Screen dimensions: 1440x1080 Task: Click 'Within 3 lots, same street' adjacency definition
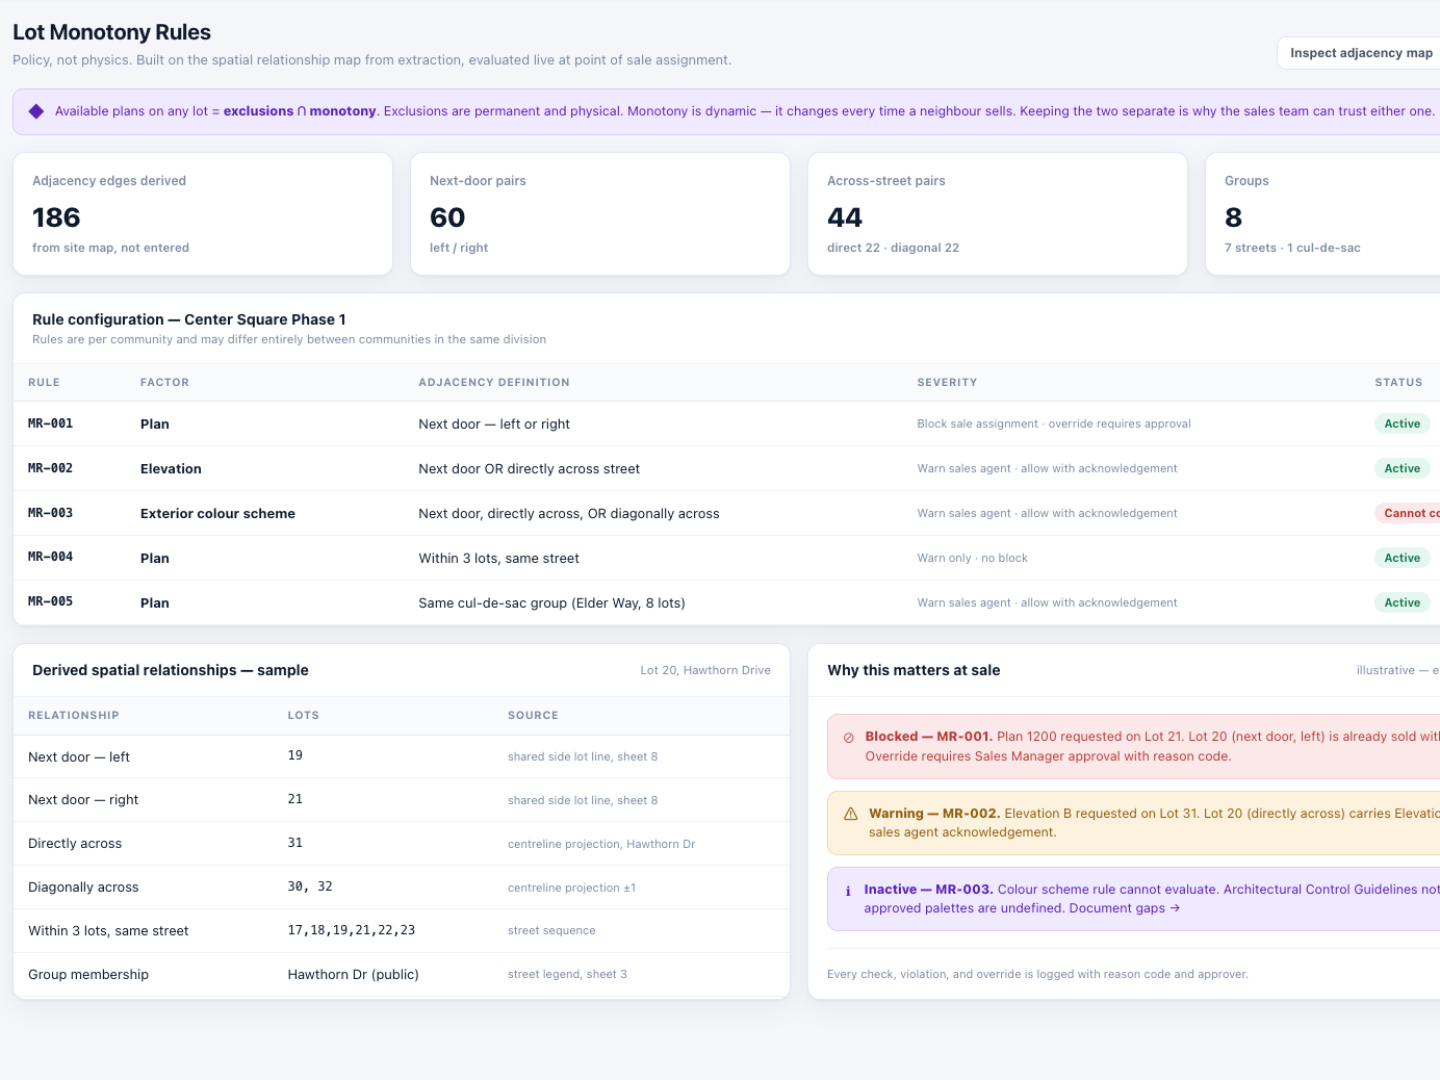[x=499, y=558]
